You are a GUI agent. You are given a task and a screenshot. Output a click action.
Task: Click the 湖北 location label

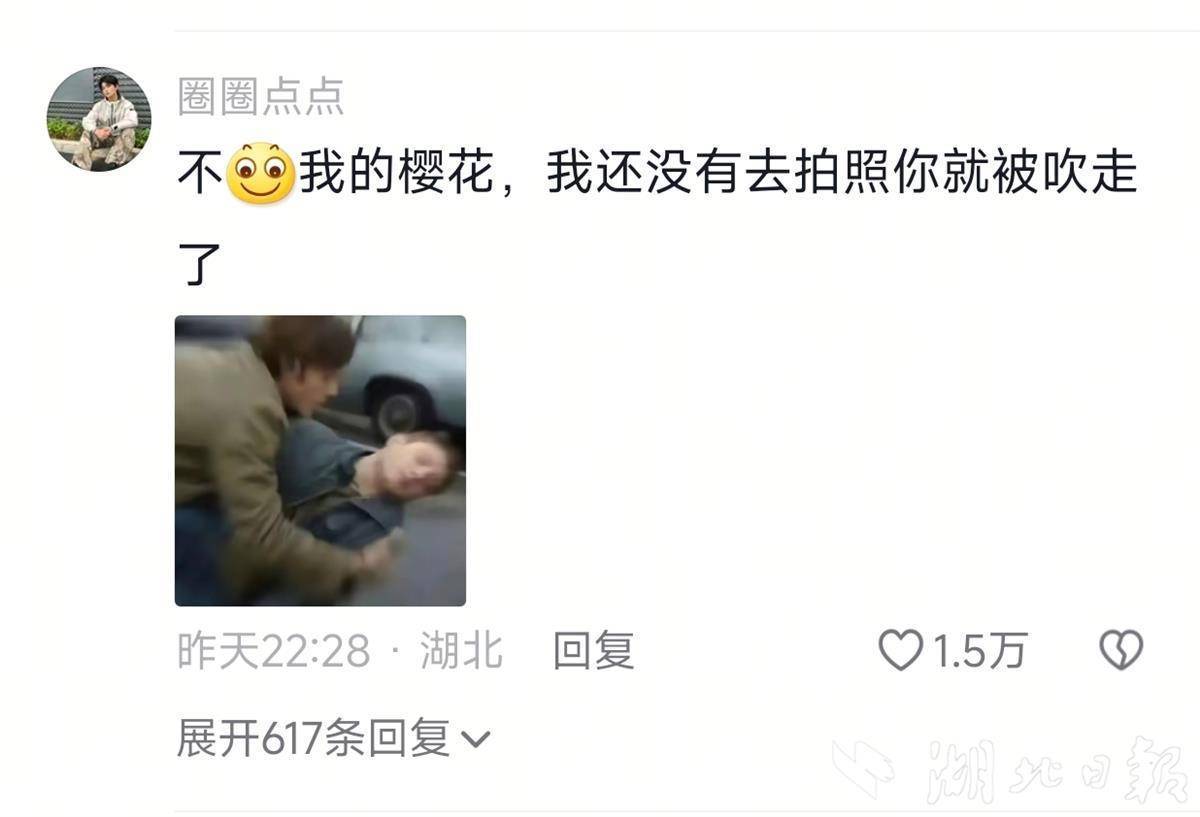tap(461, 651)
